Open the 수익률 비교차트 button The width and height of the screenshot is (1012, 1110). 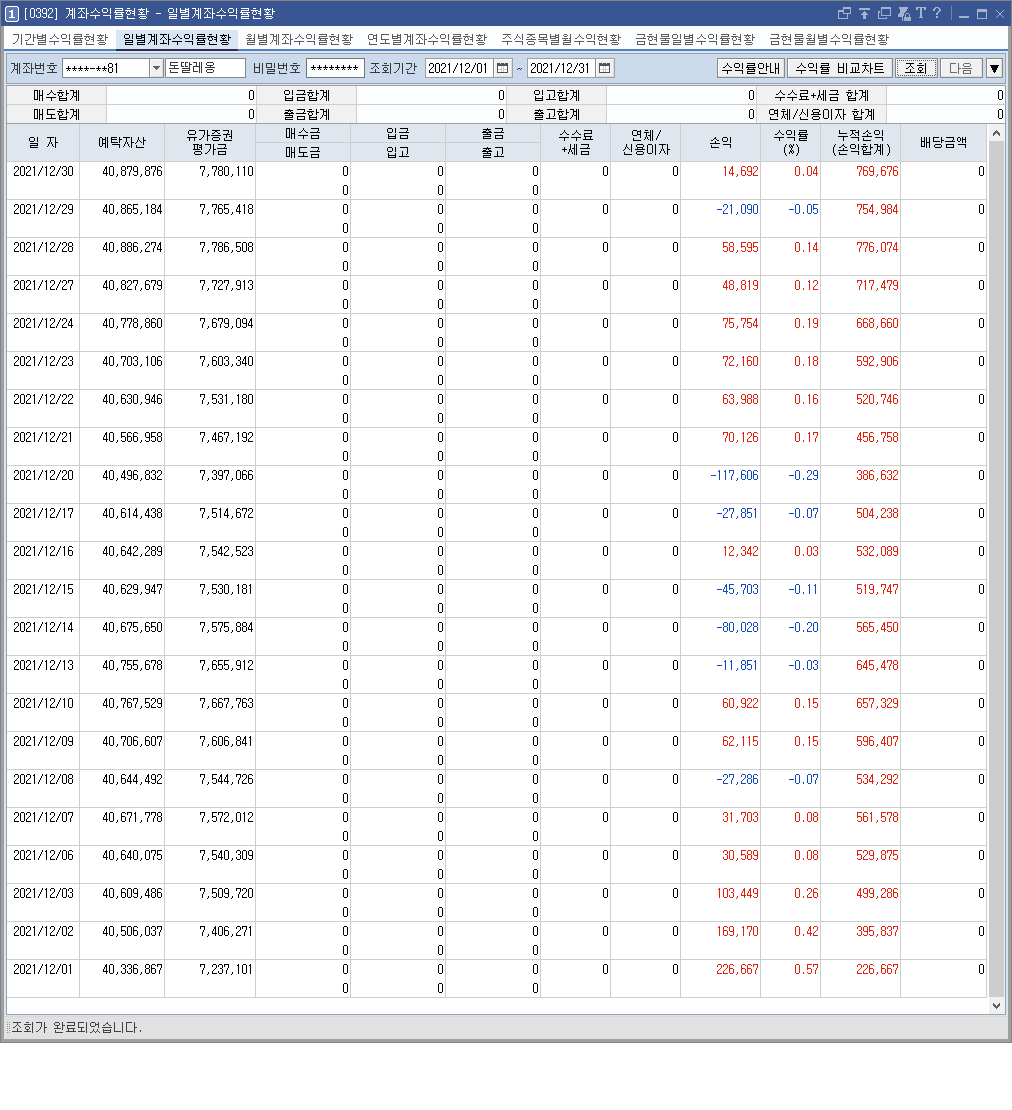pos(840,68)
